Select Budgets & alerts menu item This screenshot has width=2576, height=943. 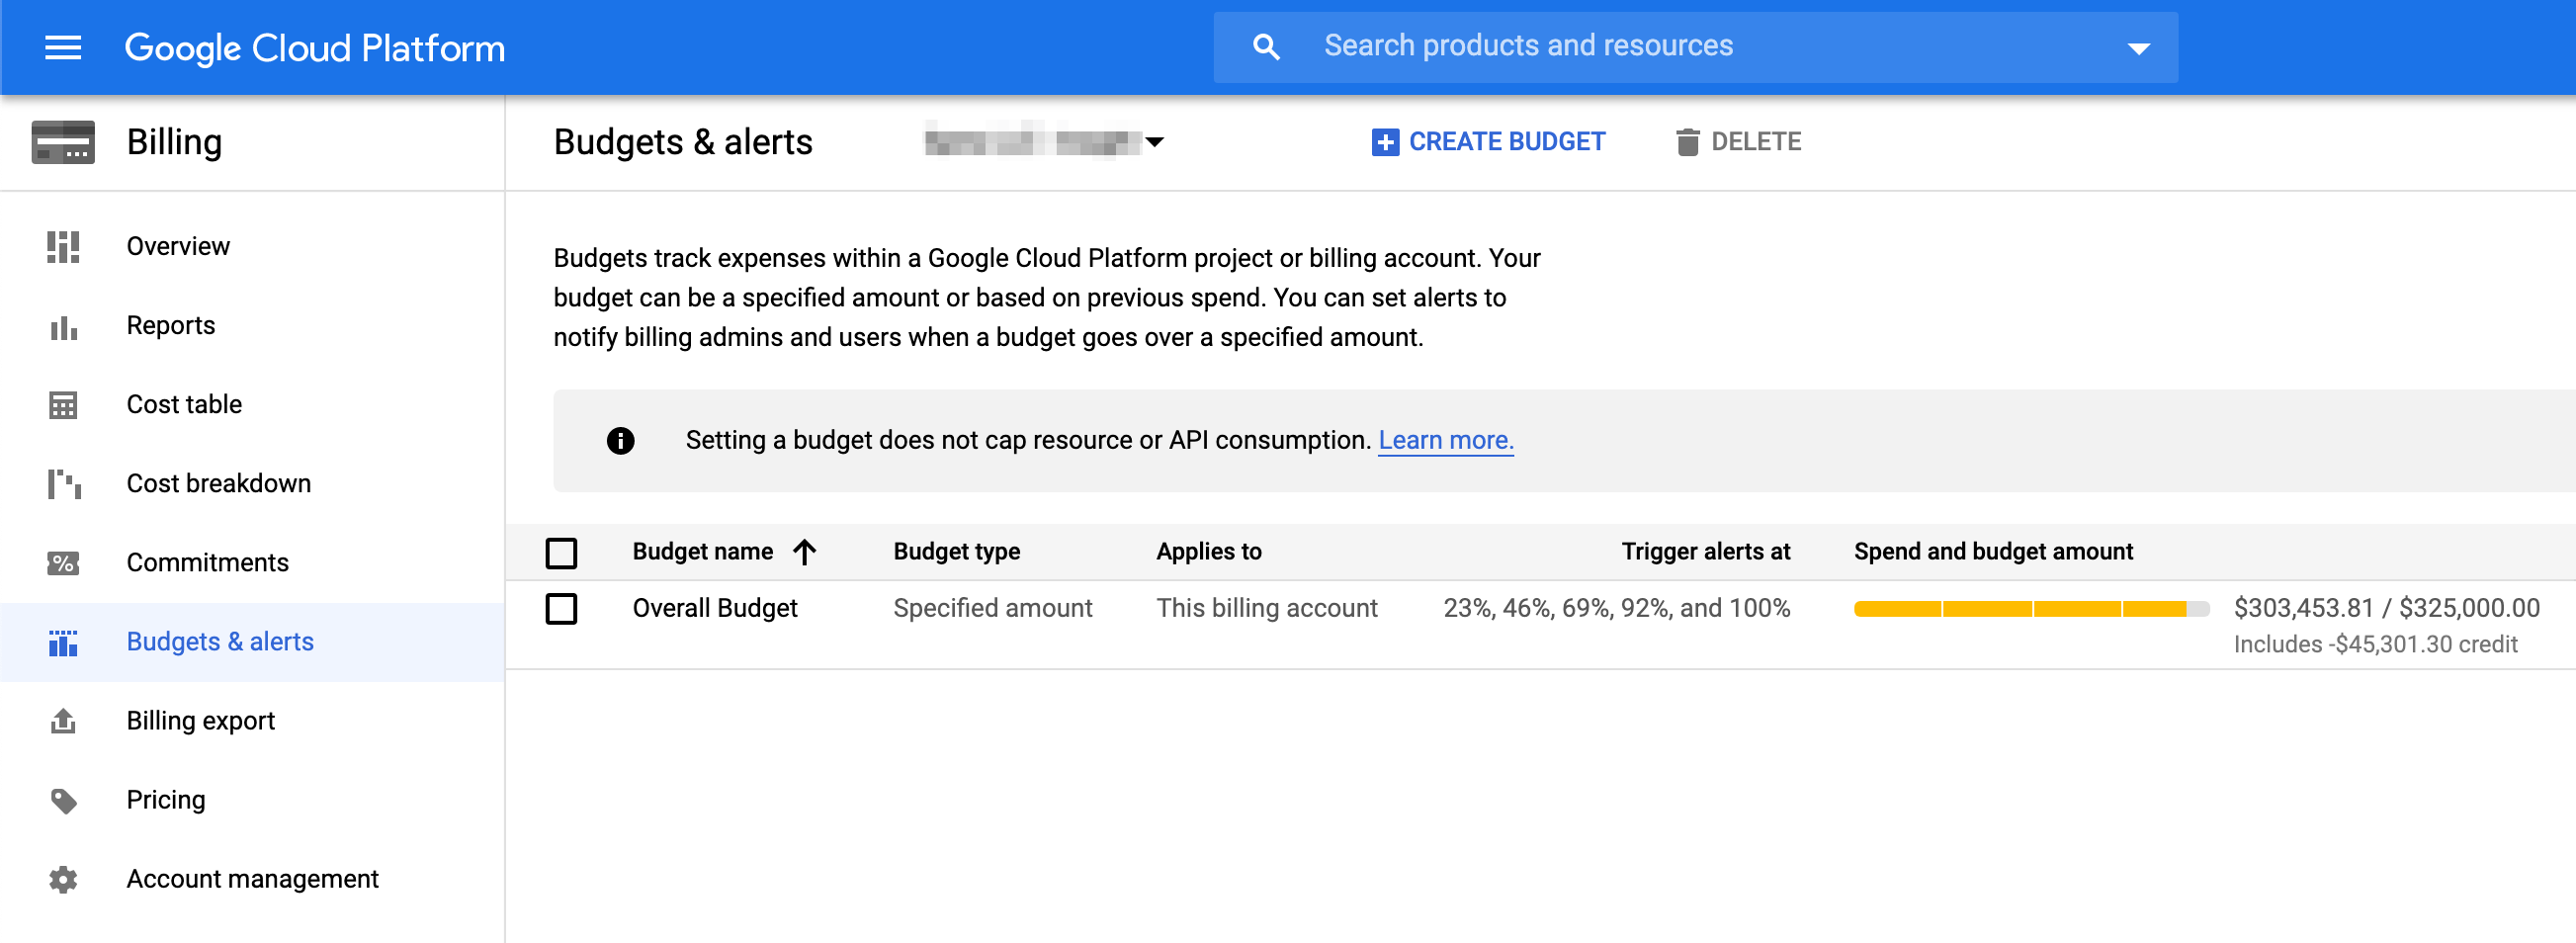(252, 642)
